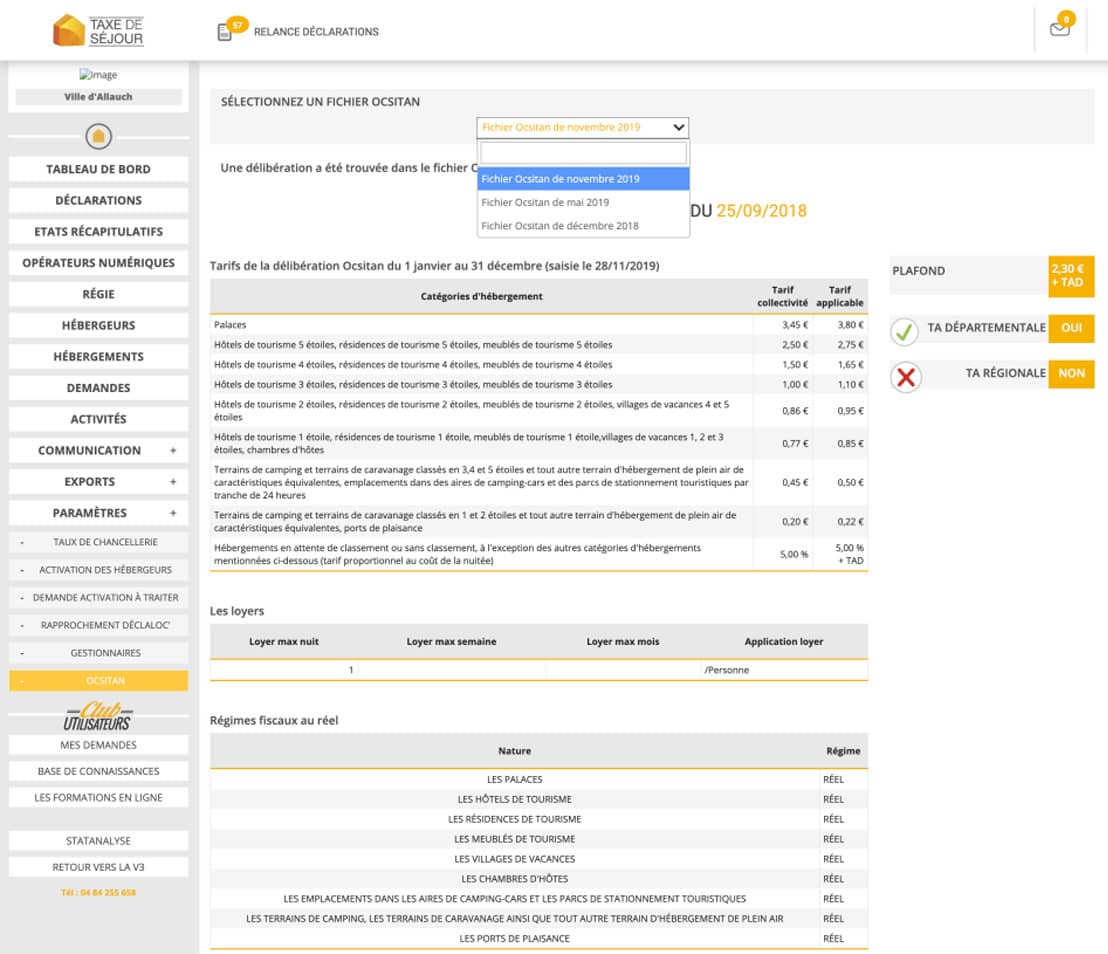Image resolution: width=1108 pixels, height=954 pixels.
Task: Click Les Hôtels de Tourisme row
Action: tap(538, 799)
